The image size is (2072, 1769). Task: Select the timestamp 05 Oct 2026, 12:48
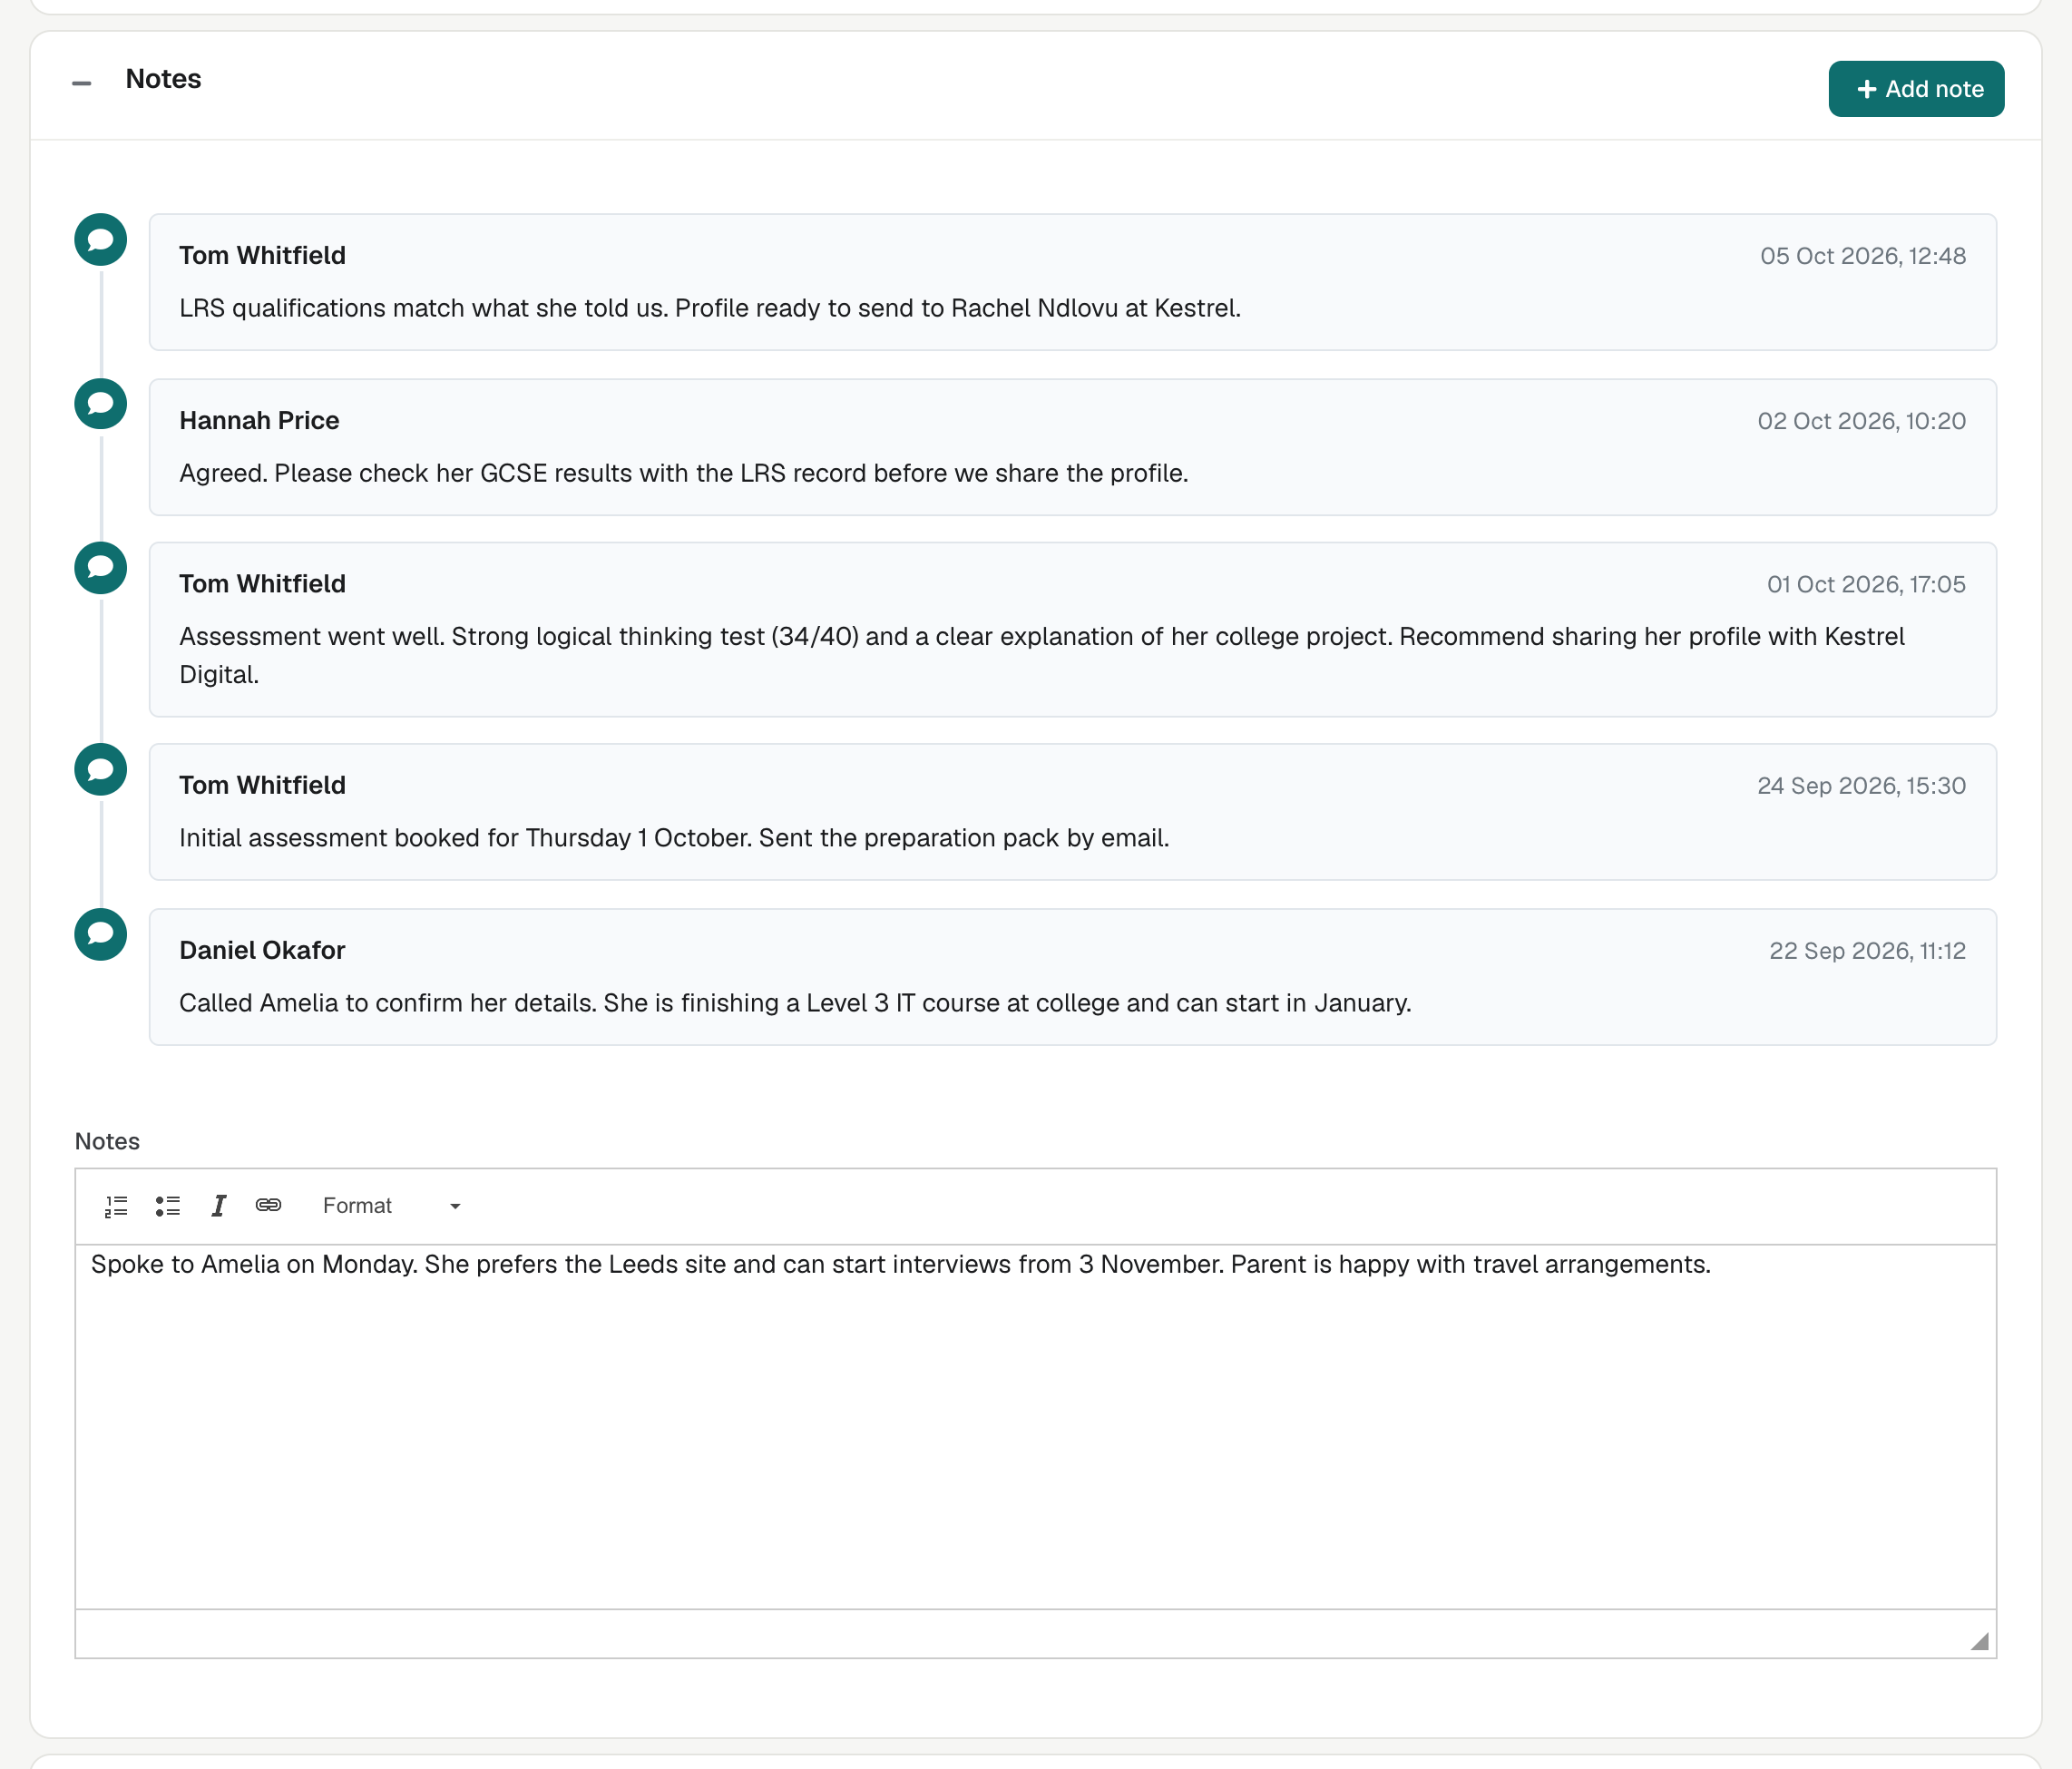(x=1863, y=256)
